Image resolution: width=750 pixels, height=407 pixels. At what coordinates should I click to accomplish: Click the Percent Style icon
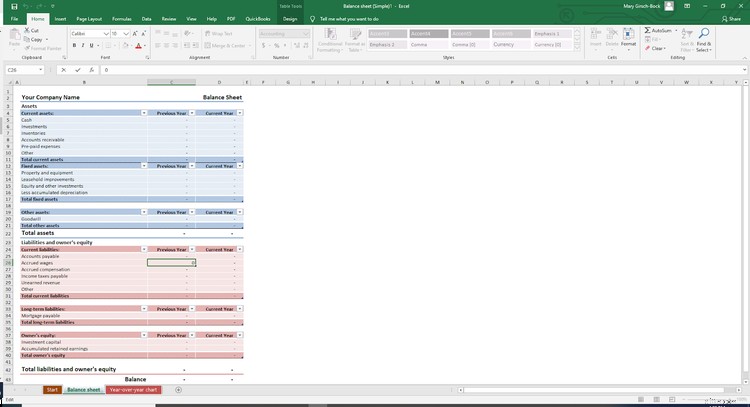tap(276, 45)
